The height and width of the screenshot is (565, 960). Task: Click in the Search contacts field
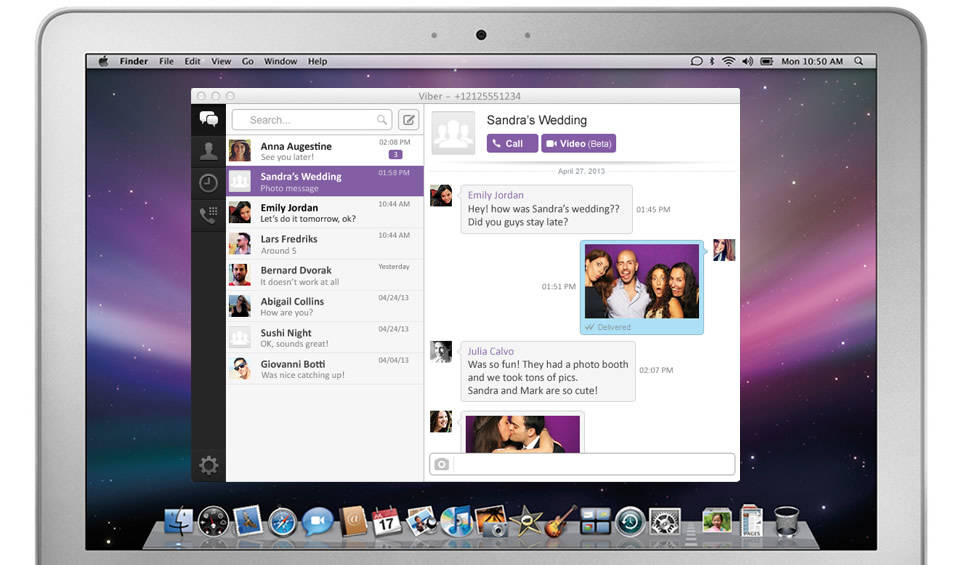point(312,120)
